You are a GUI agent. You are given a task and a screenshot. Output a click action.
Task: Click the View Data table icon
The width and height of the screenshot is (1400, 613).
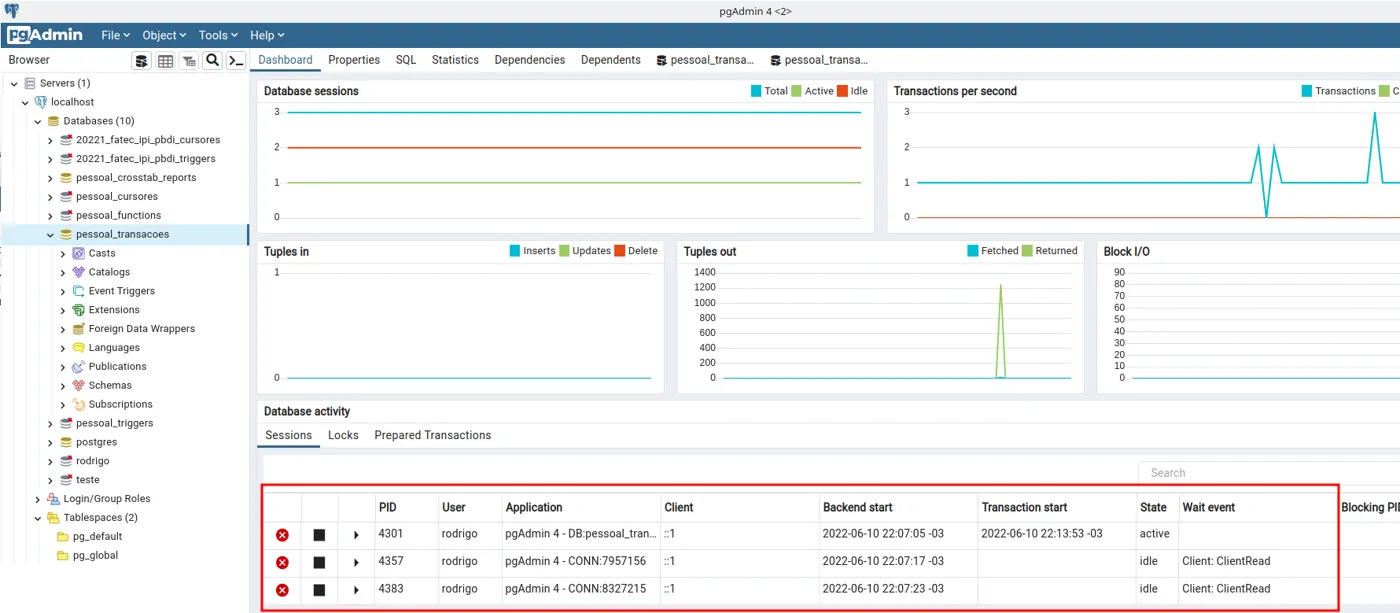[165, 61]
